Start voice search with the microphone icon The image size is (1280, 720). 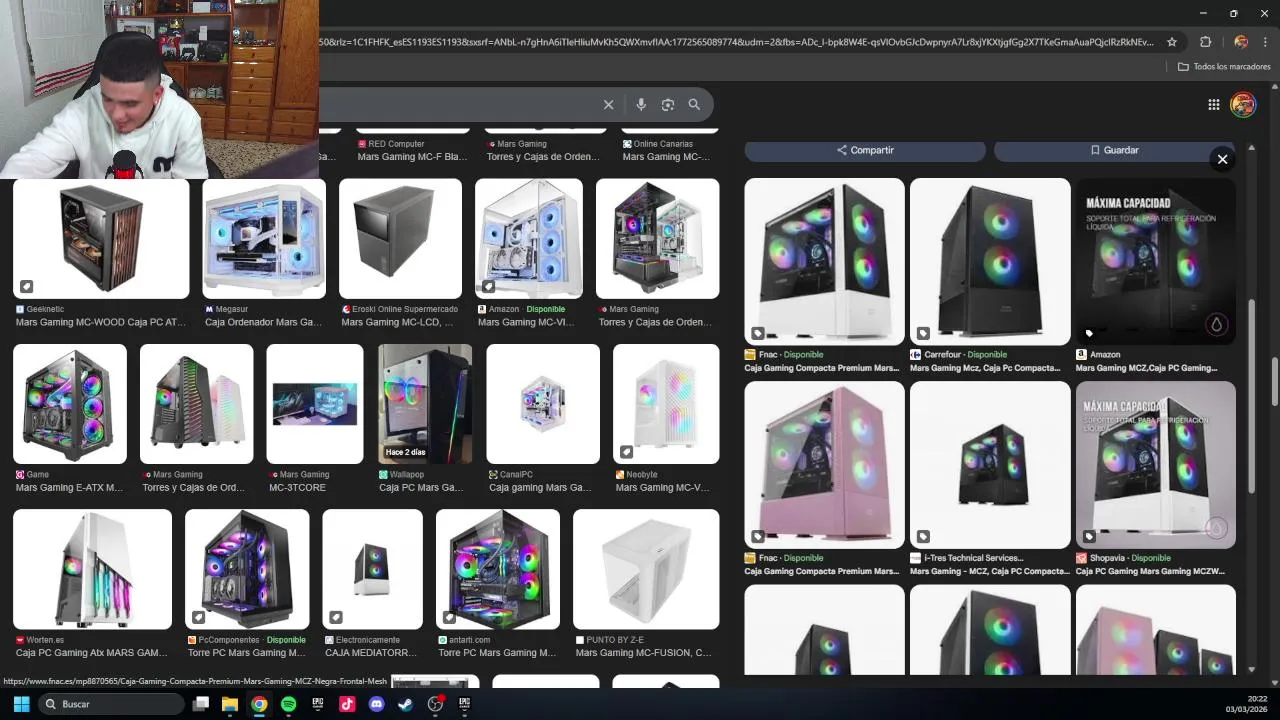[x=641, y=104]
